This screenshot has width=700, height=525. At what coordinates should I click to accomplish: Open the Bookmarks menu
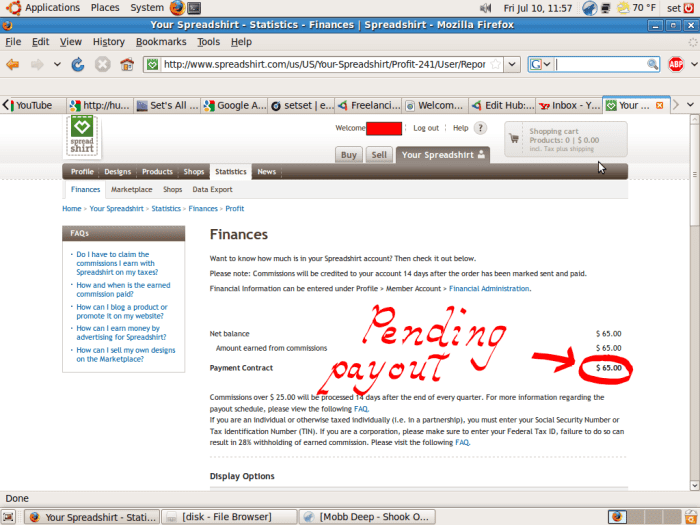tap(160, 42)
